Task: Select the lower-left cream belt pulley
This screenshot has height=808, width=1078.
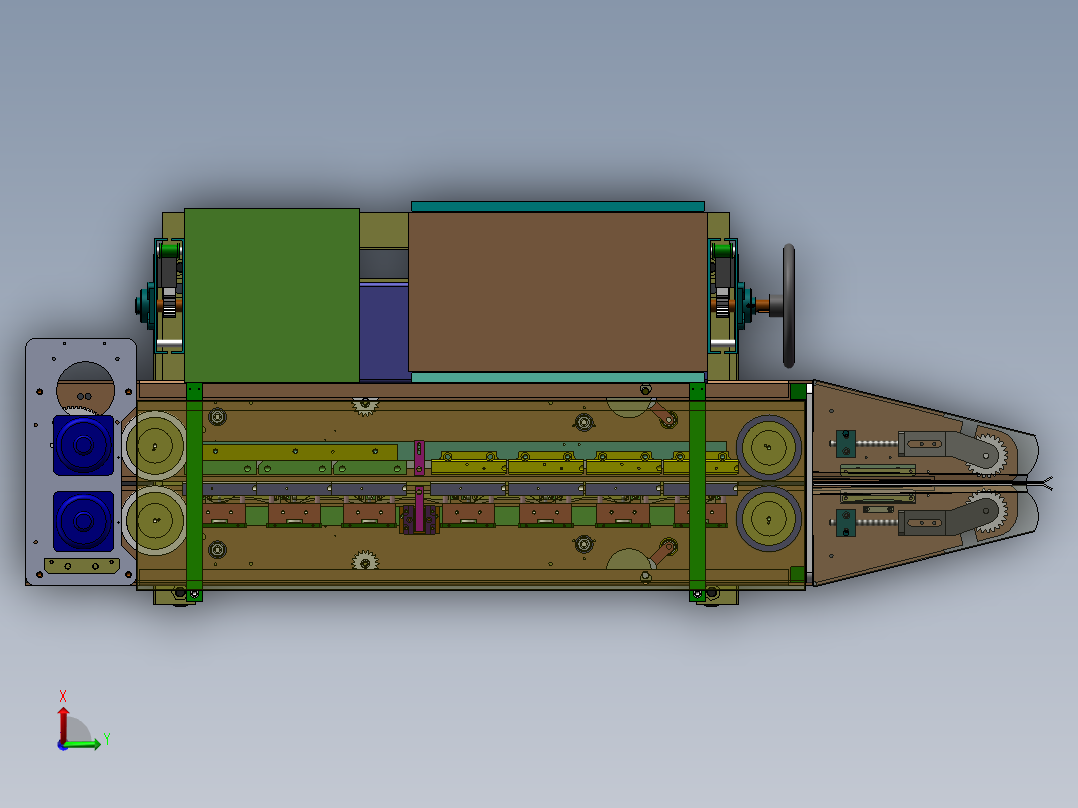Action: [154, 521]
